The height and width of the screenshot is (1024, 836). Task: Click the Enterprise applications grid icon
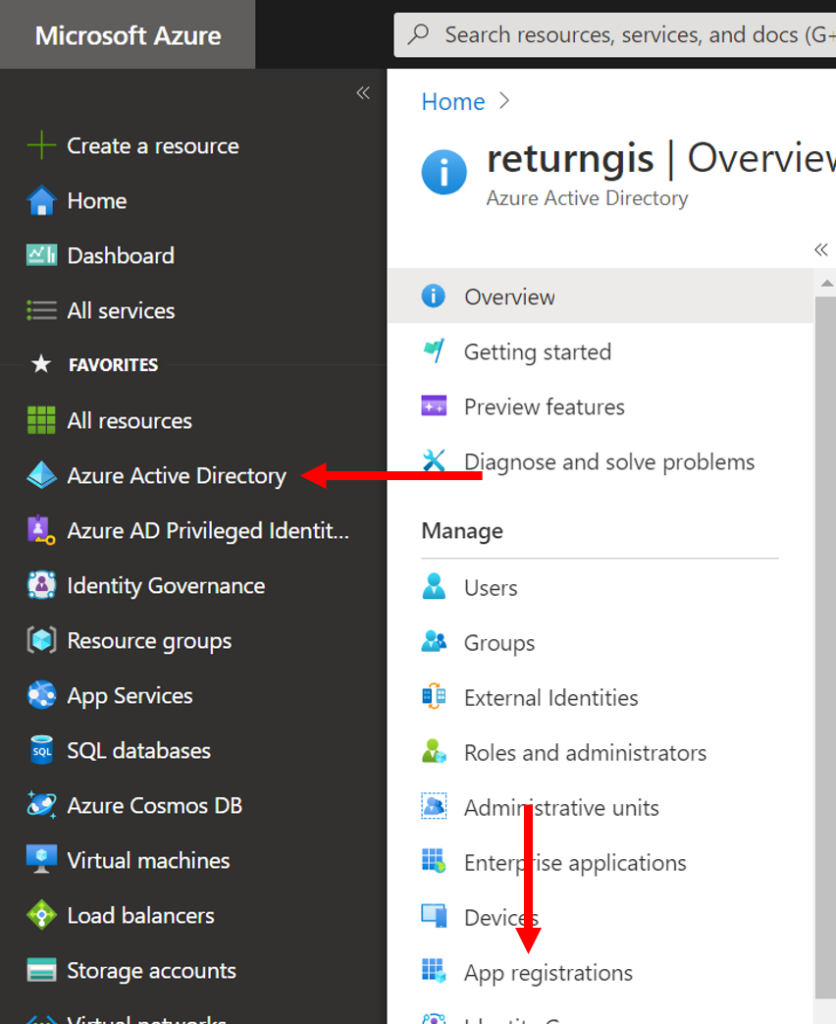[x=434, y=861]
